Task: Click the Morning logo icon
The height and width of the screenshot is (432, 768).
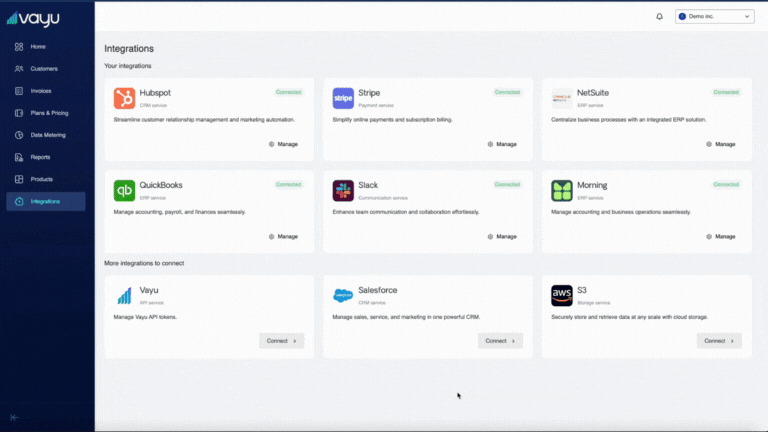Action: 562,191
